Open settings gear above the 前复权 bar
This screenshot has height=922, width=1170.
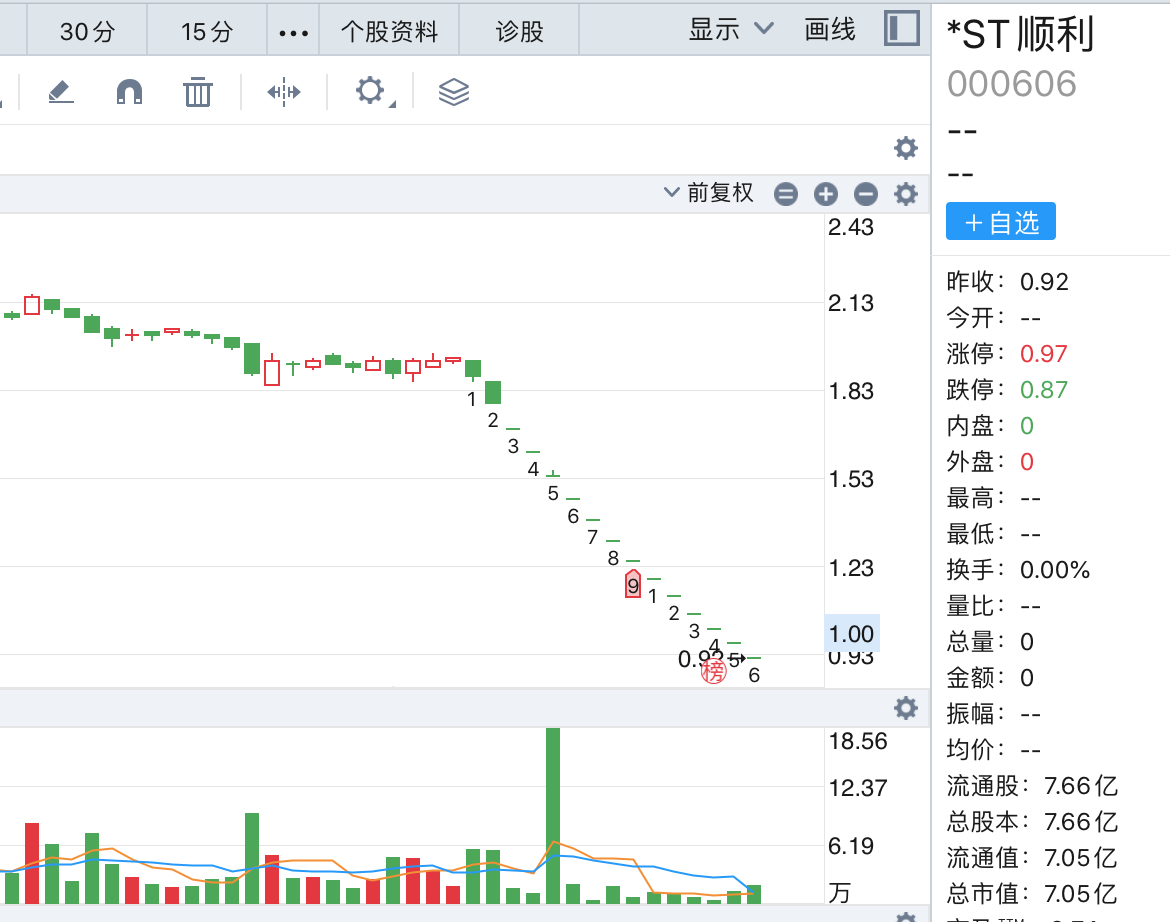(x=906, y=149)
